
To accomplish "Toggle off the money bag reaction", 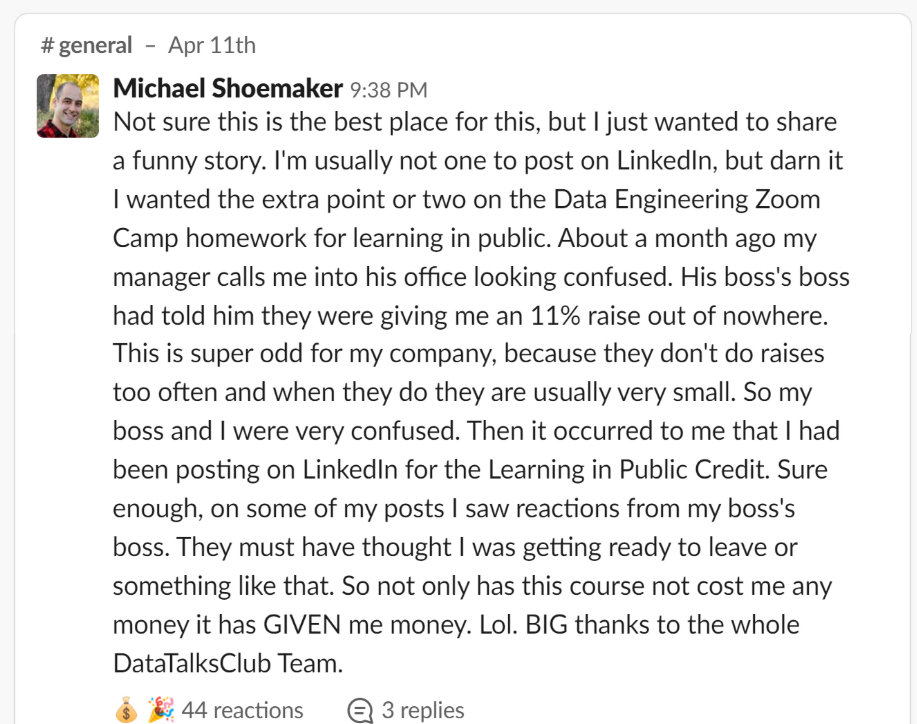I will [x=124, y=710].
